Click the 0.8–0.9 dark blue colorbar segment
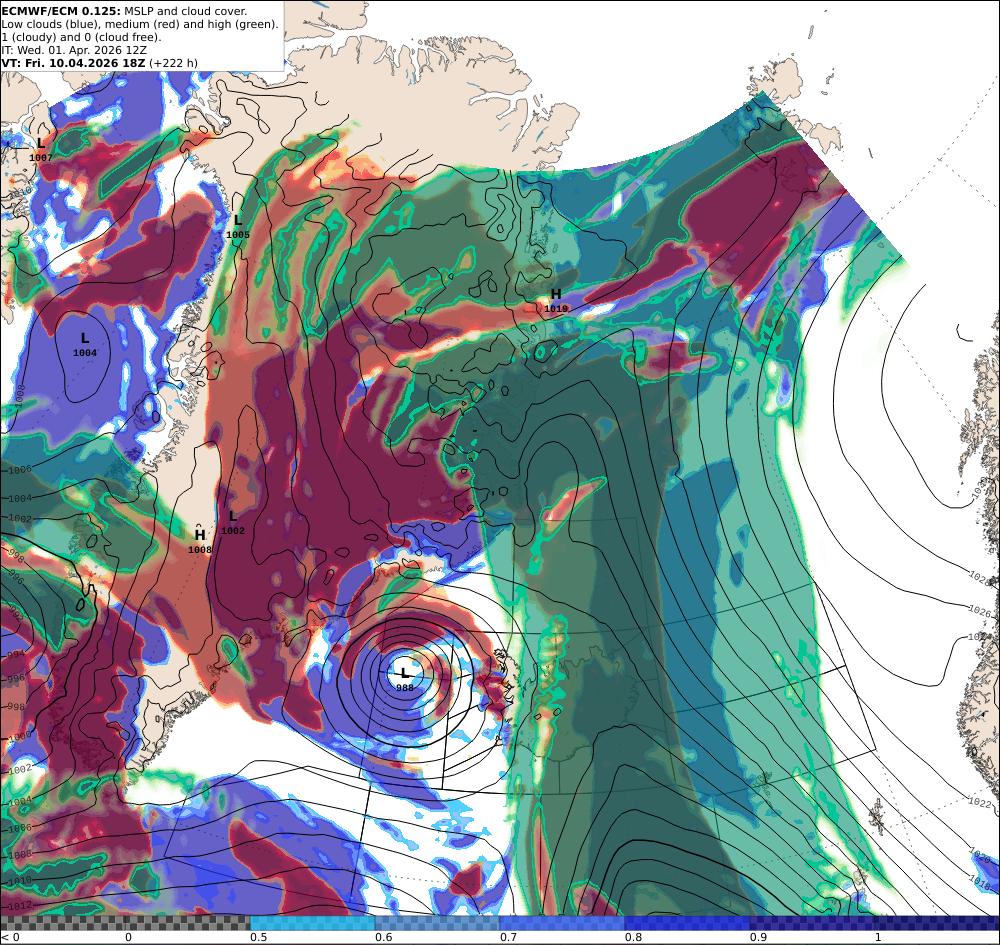Image resolution: width=1000 pixels, height=945 pixels. pyautogui.click(x=686, y=923)
